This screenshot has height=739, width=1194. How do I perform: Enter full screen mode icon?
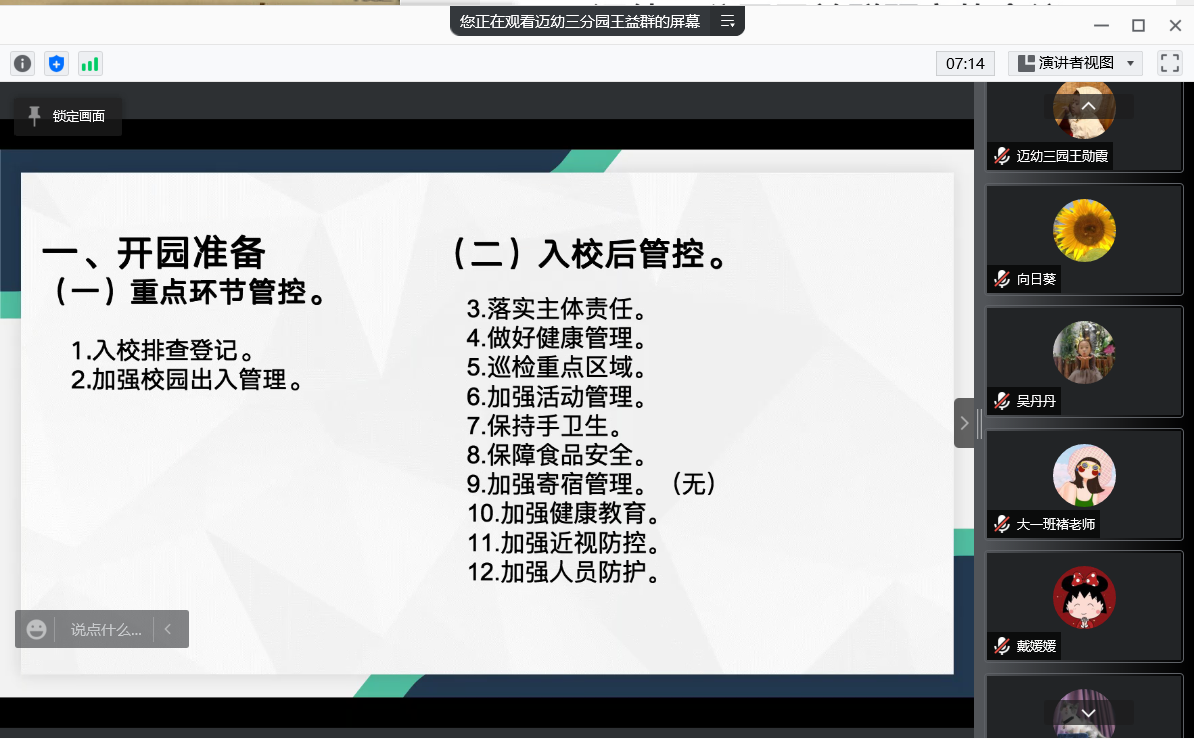1170,63
